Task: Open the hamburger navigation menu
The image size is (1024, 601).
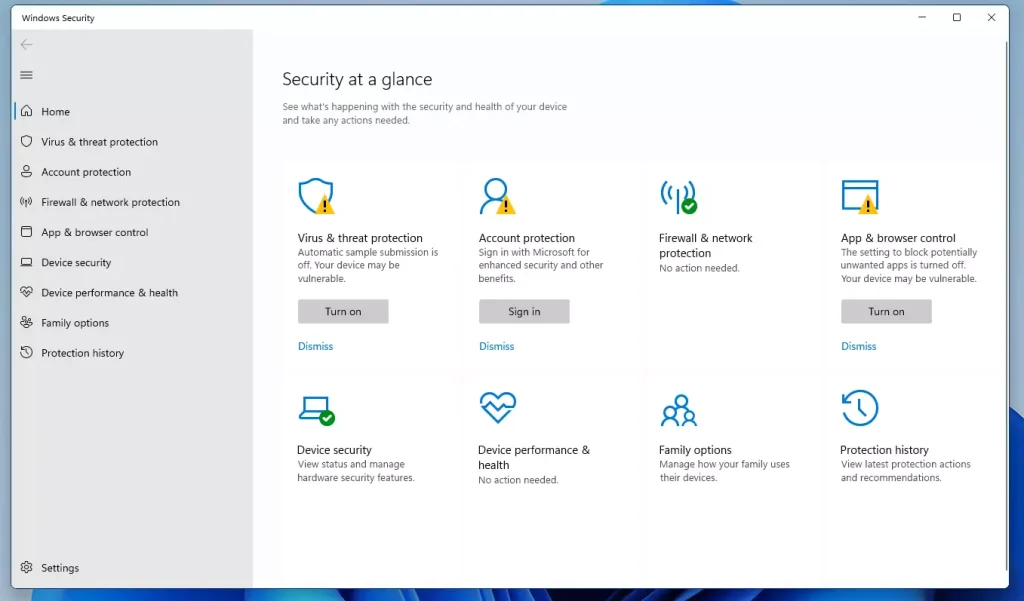Action: [26, 75]
